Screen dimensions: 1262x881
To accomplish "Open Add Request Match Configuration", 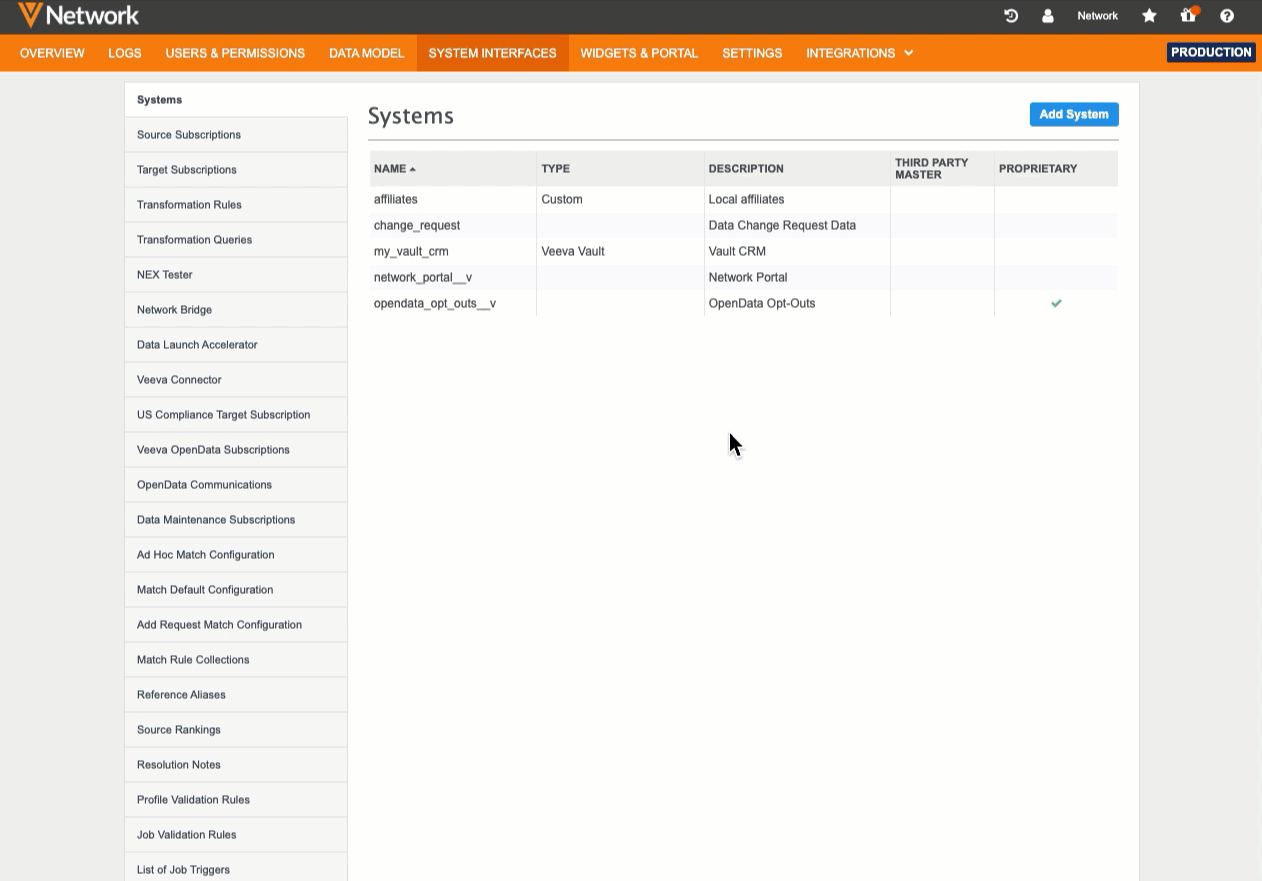I will pos(236,625).
